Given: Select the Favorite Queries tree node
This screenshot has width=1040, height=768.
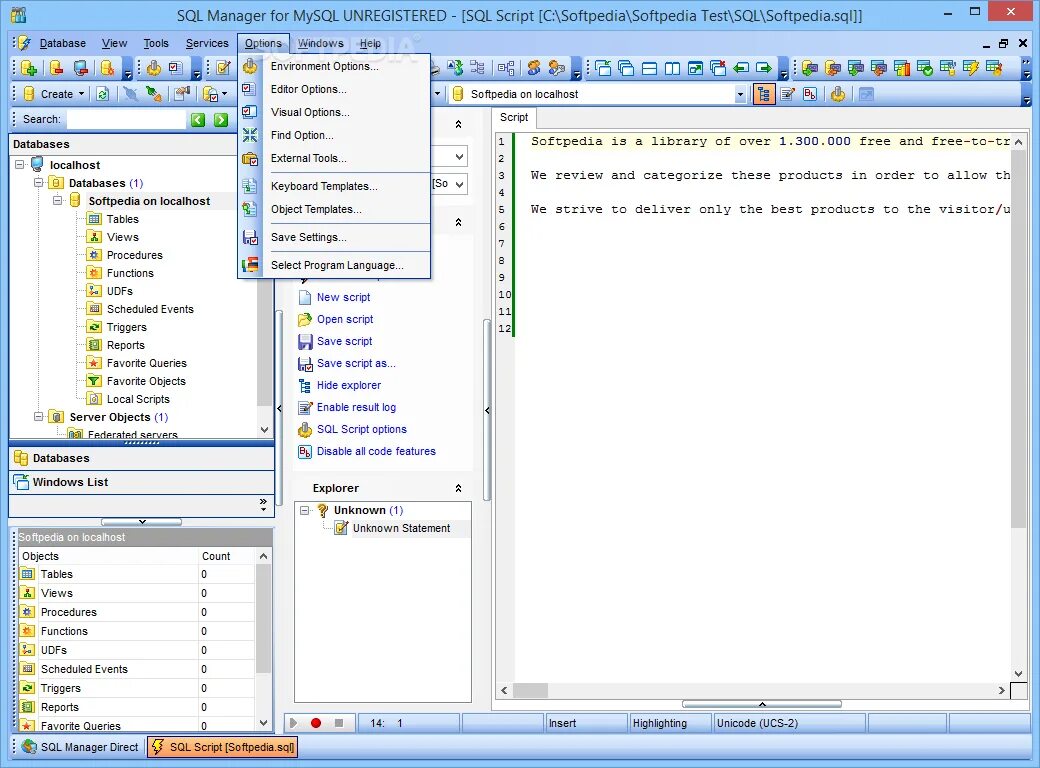Looking at the screenshot, I should click(x=147, y=363).
